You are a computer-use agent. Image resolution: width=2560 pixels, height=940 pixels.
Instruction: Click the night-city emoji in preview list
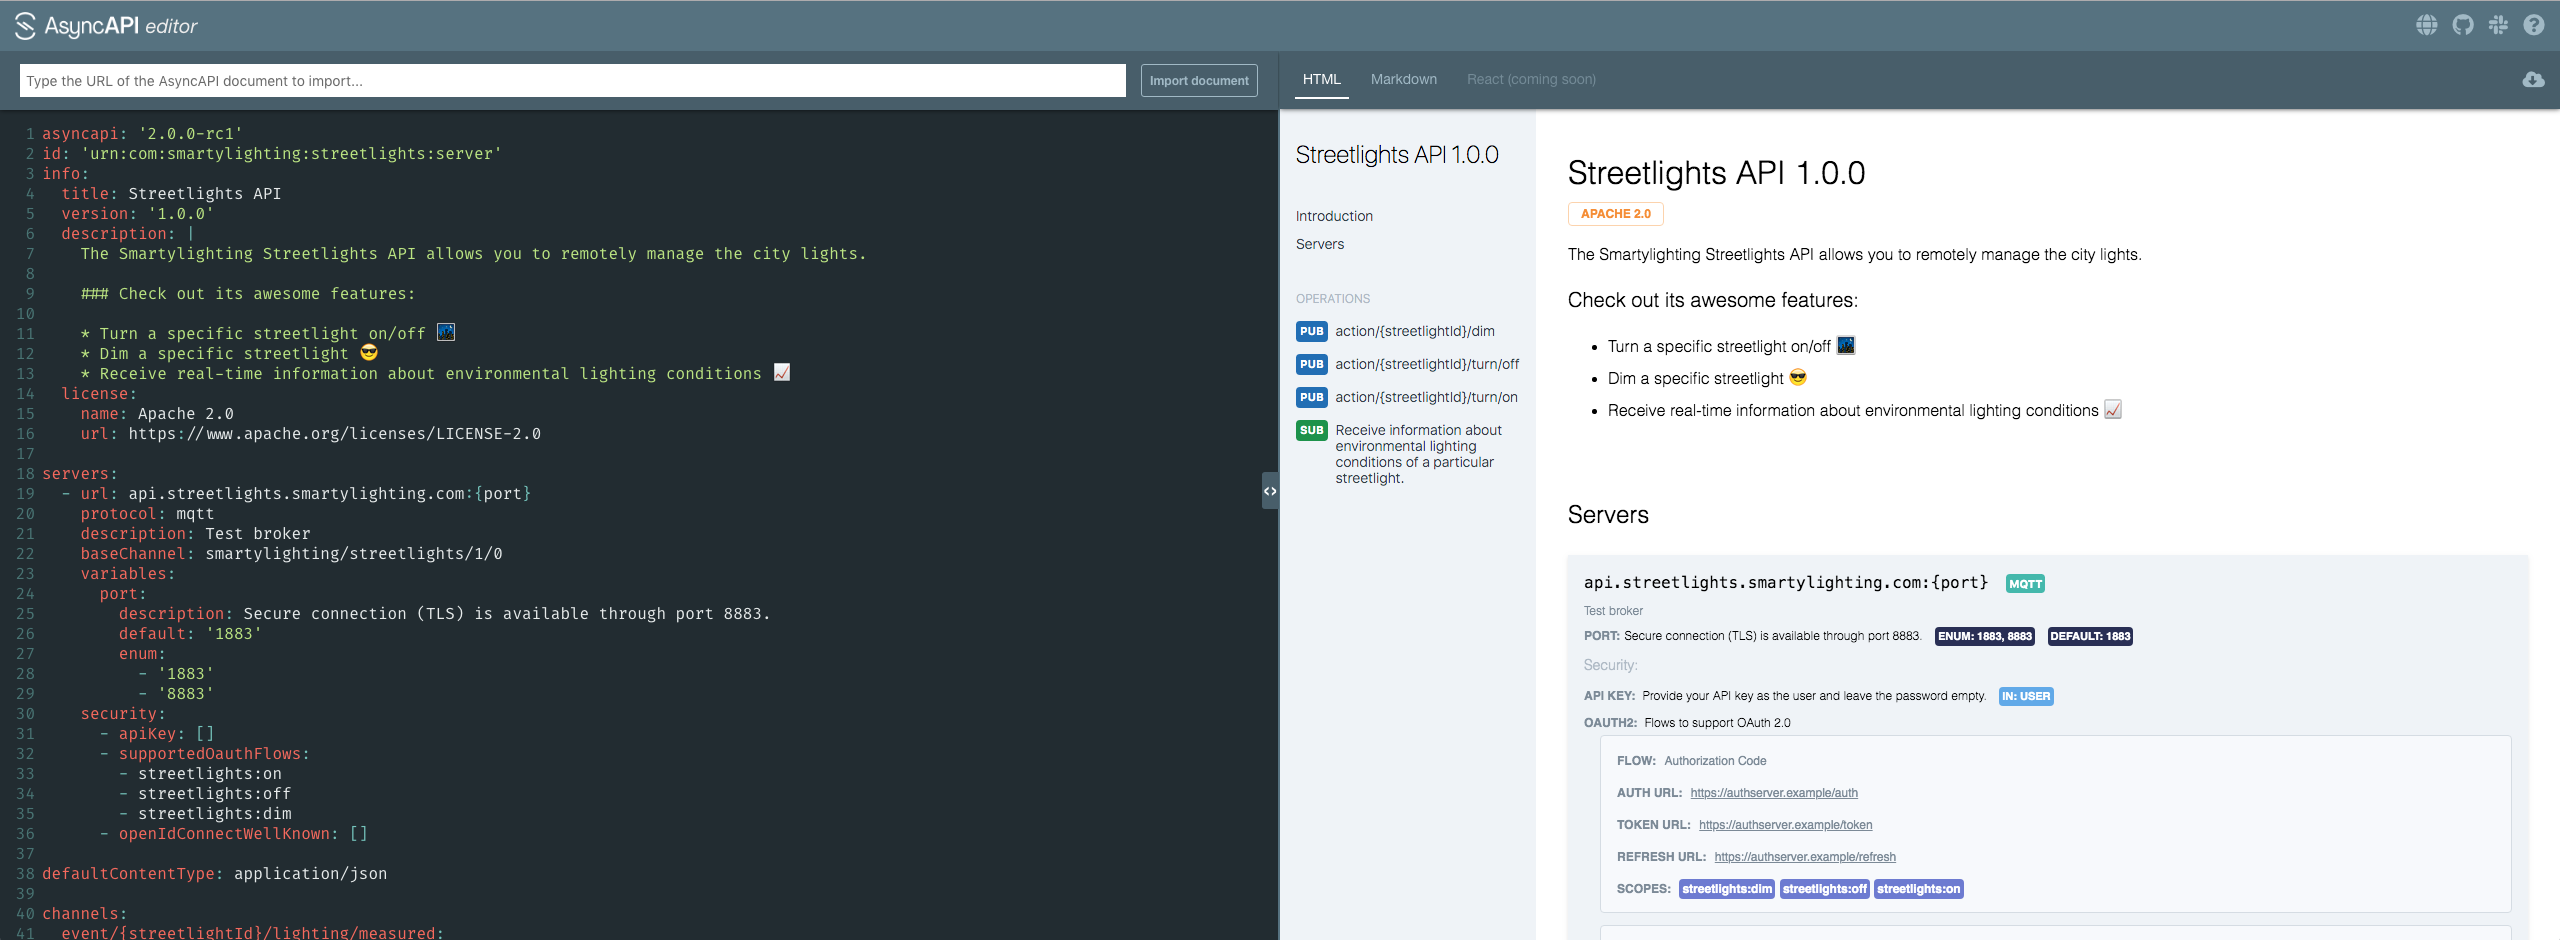[x=1846, y=345]
